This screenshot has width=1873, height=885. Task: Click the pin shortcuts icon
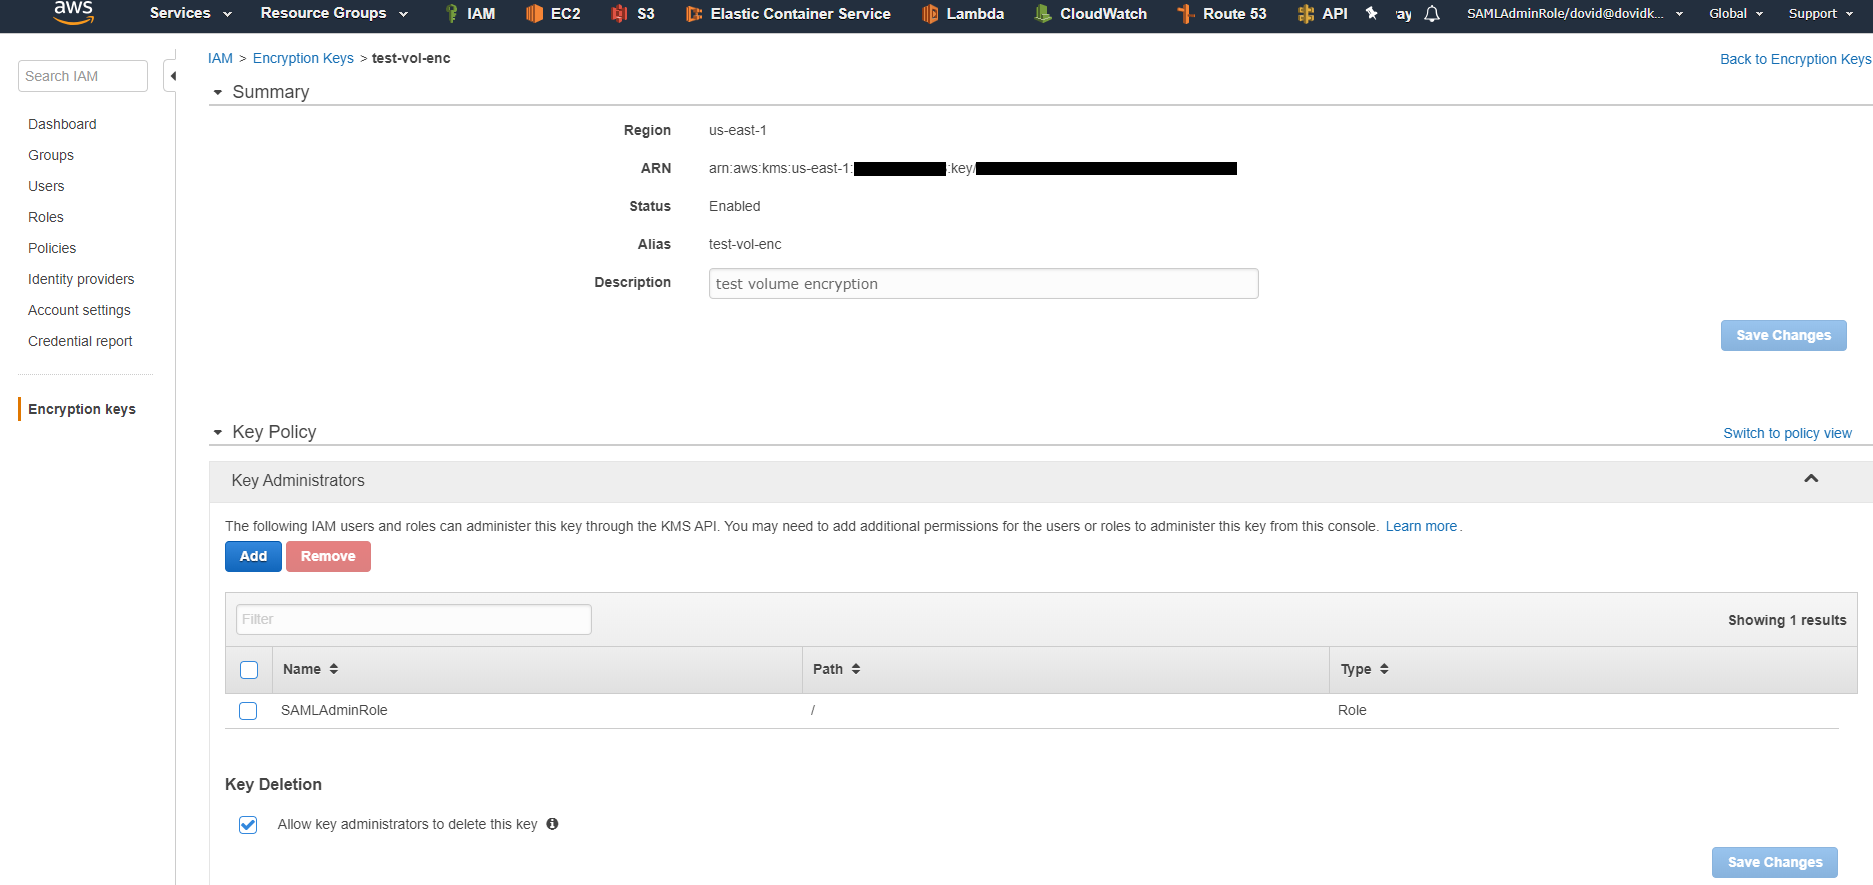point(1372,13)
